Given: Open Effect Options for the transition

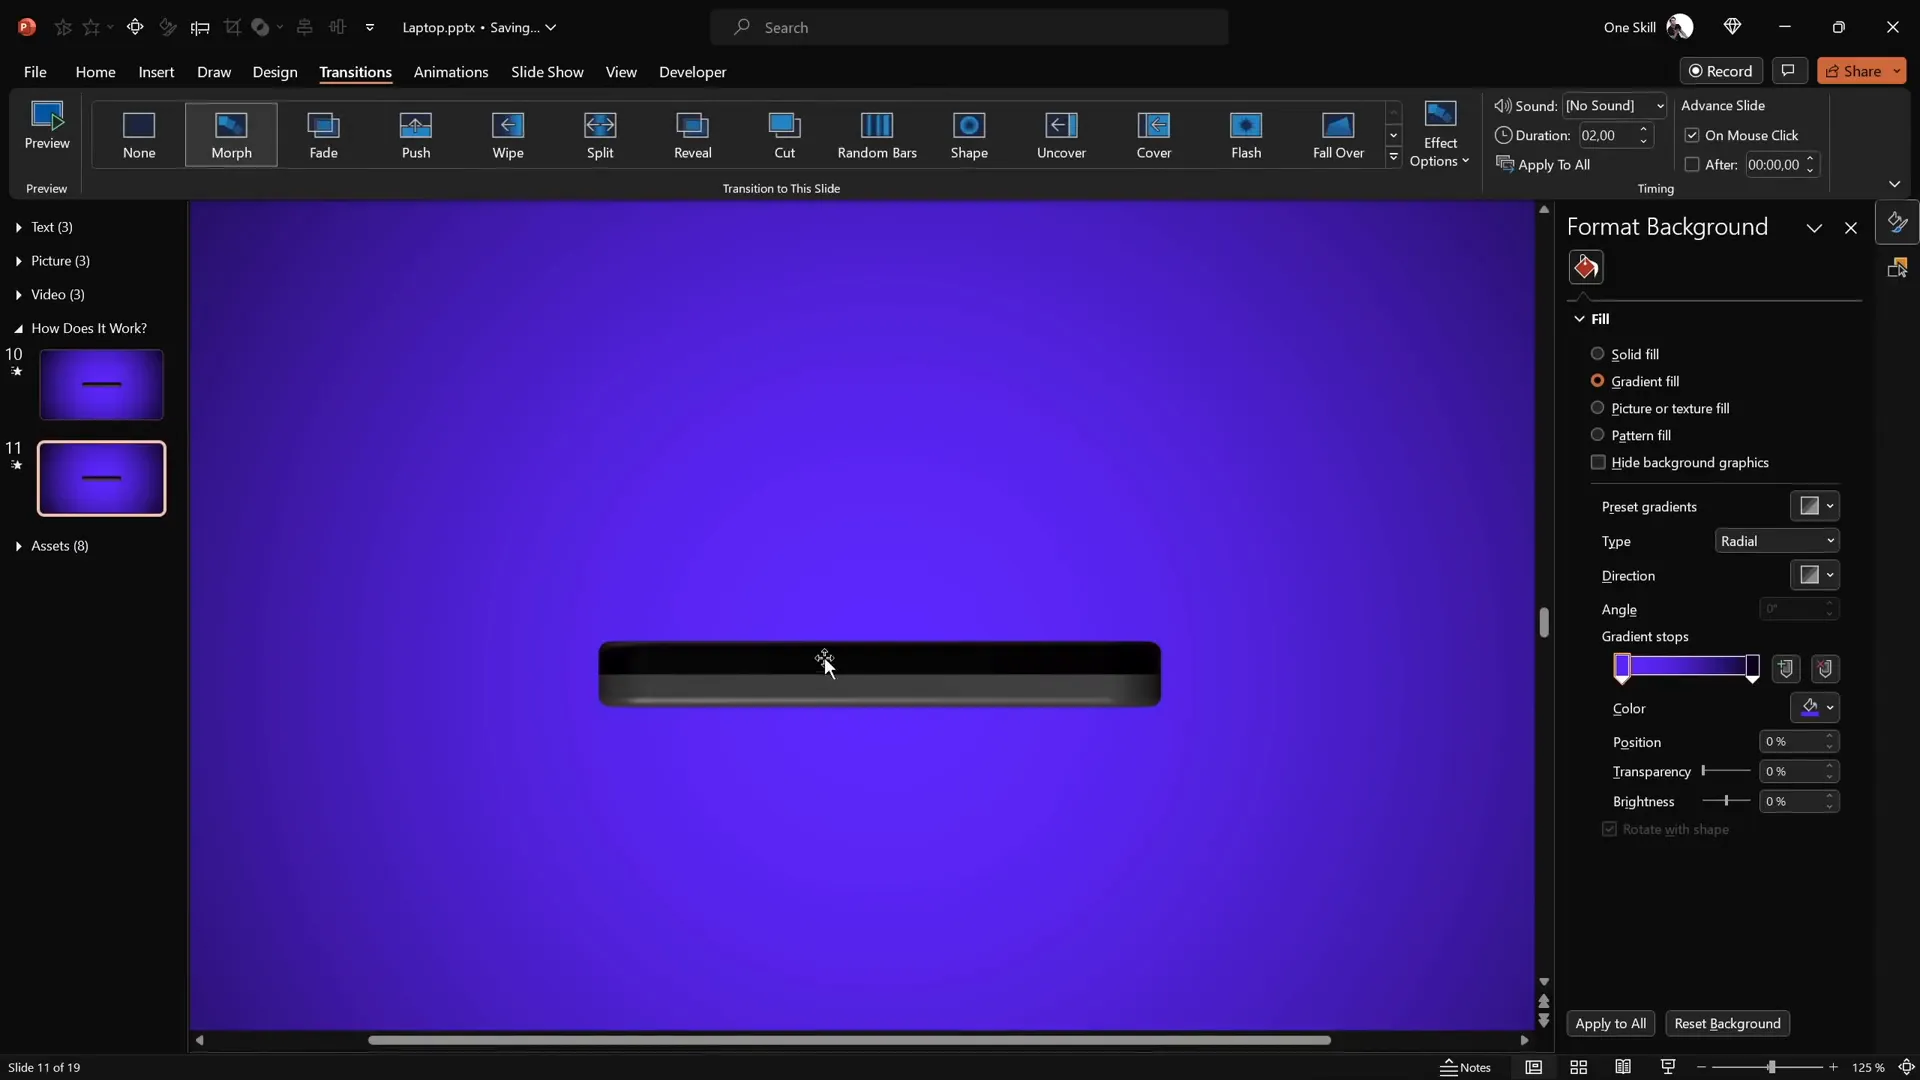Looking at the screenshot, I should pyautogui.click(x=1441, y=135).
